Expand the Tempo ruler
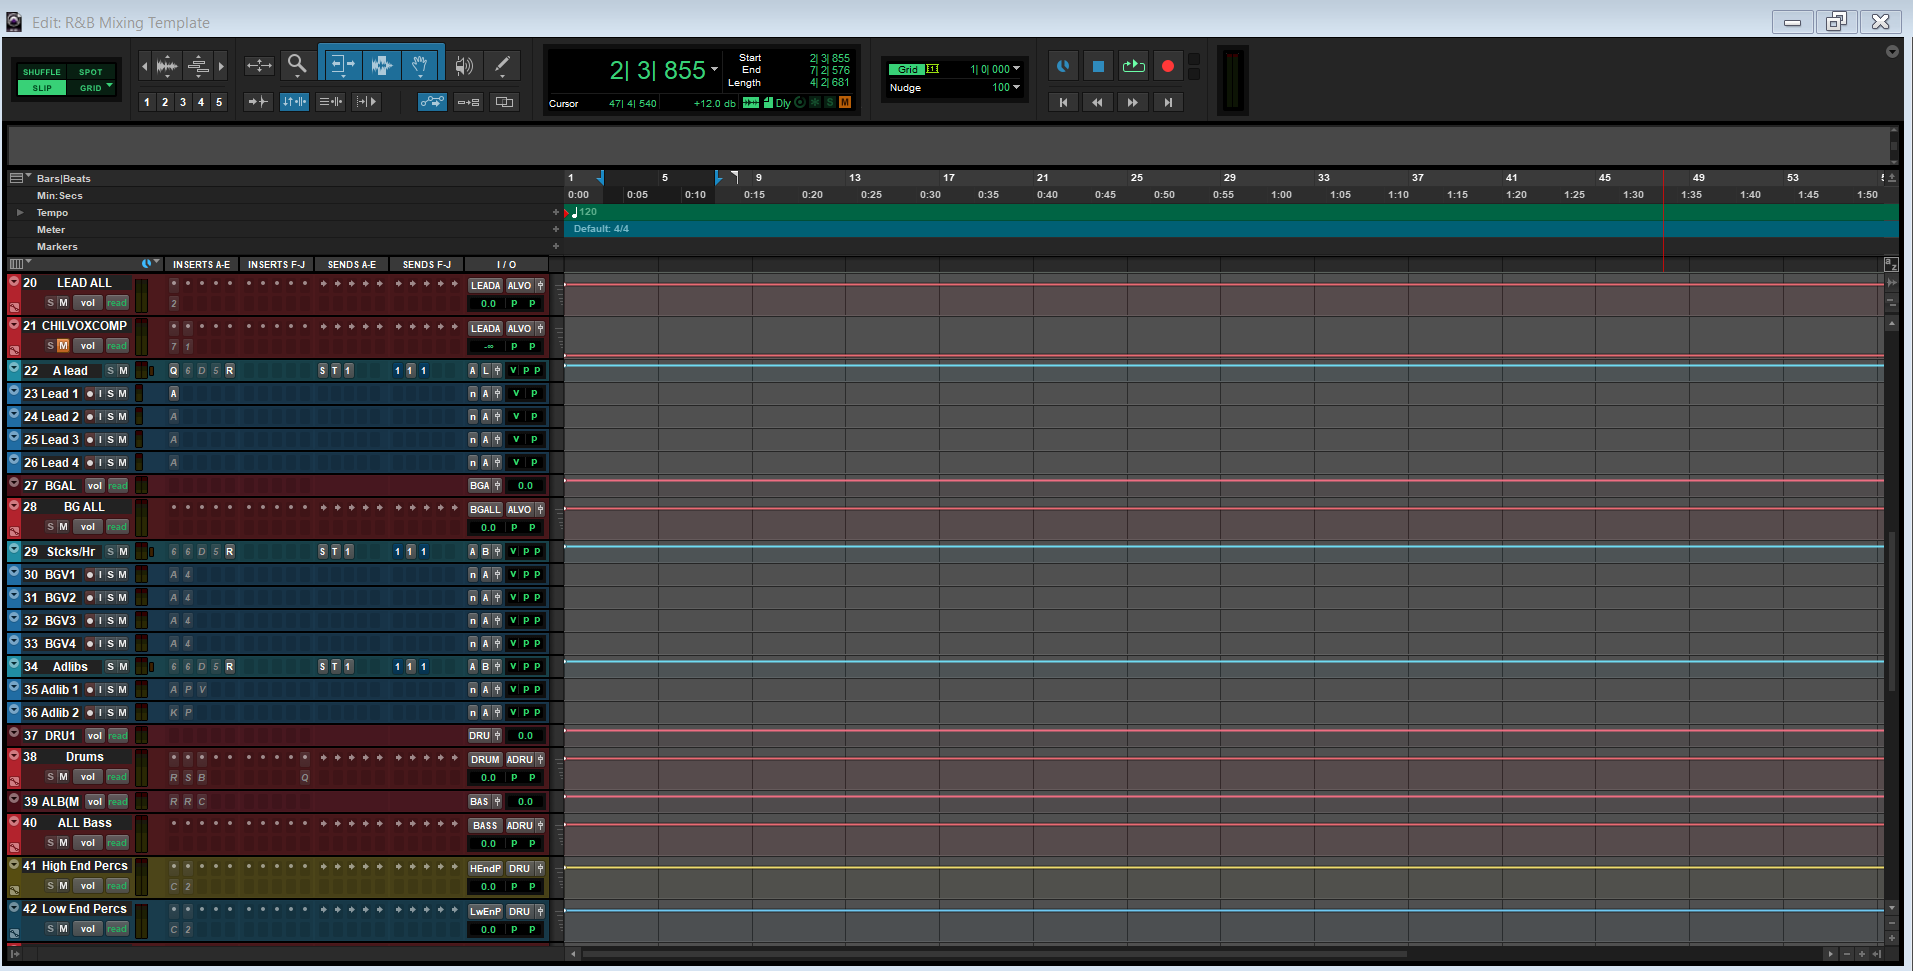 click(x=20, y=213)
